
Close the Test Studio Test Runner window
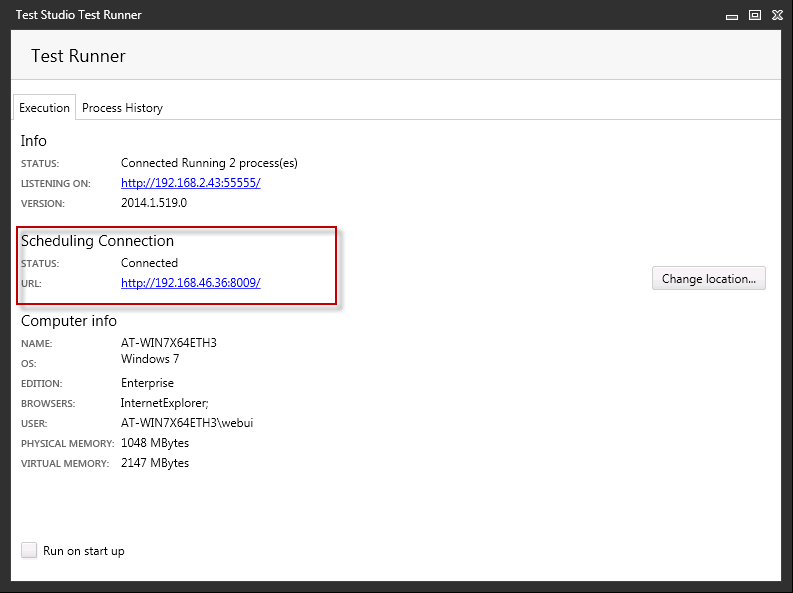(777, 15)
